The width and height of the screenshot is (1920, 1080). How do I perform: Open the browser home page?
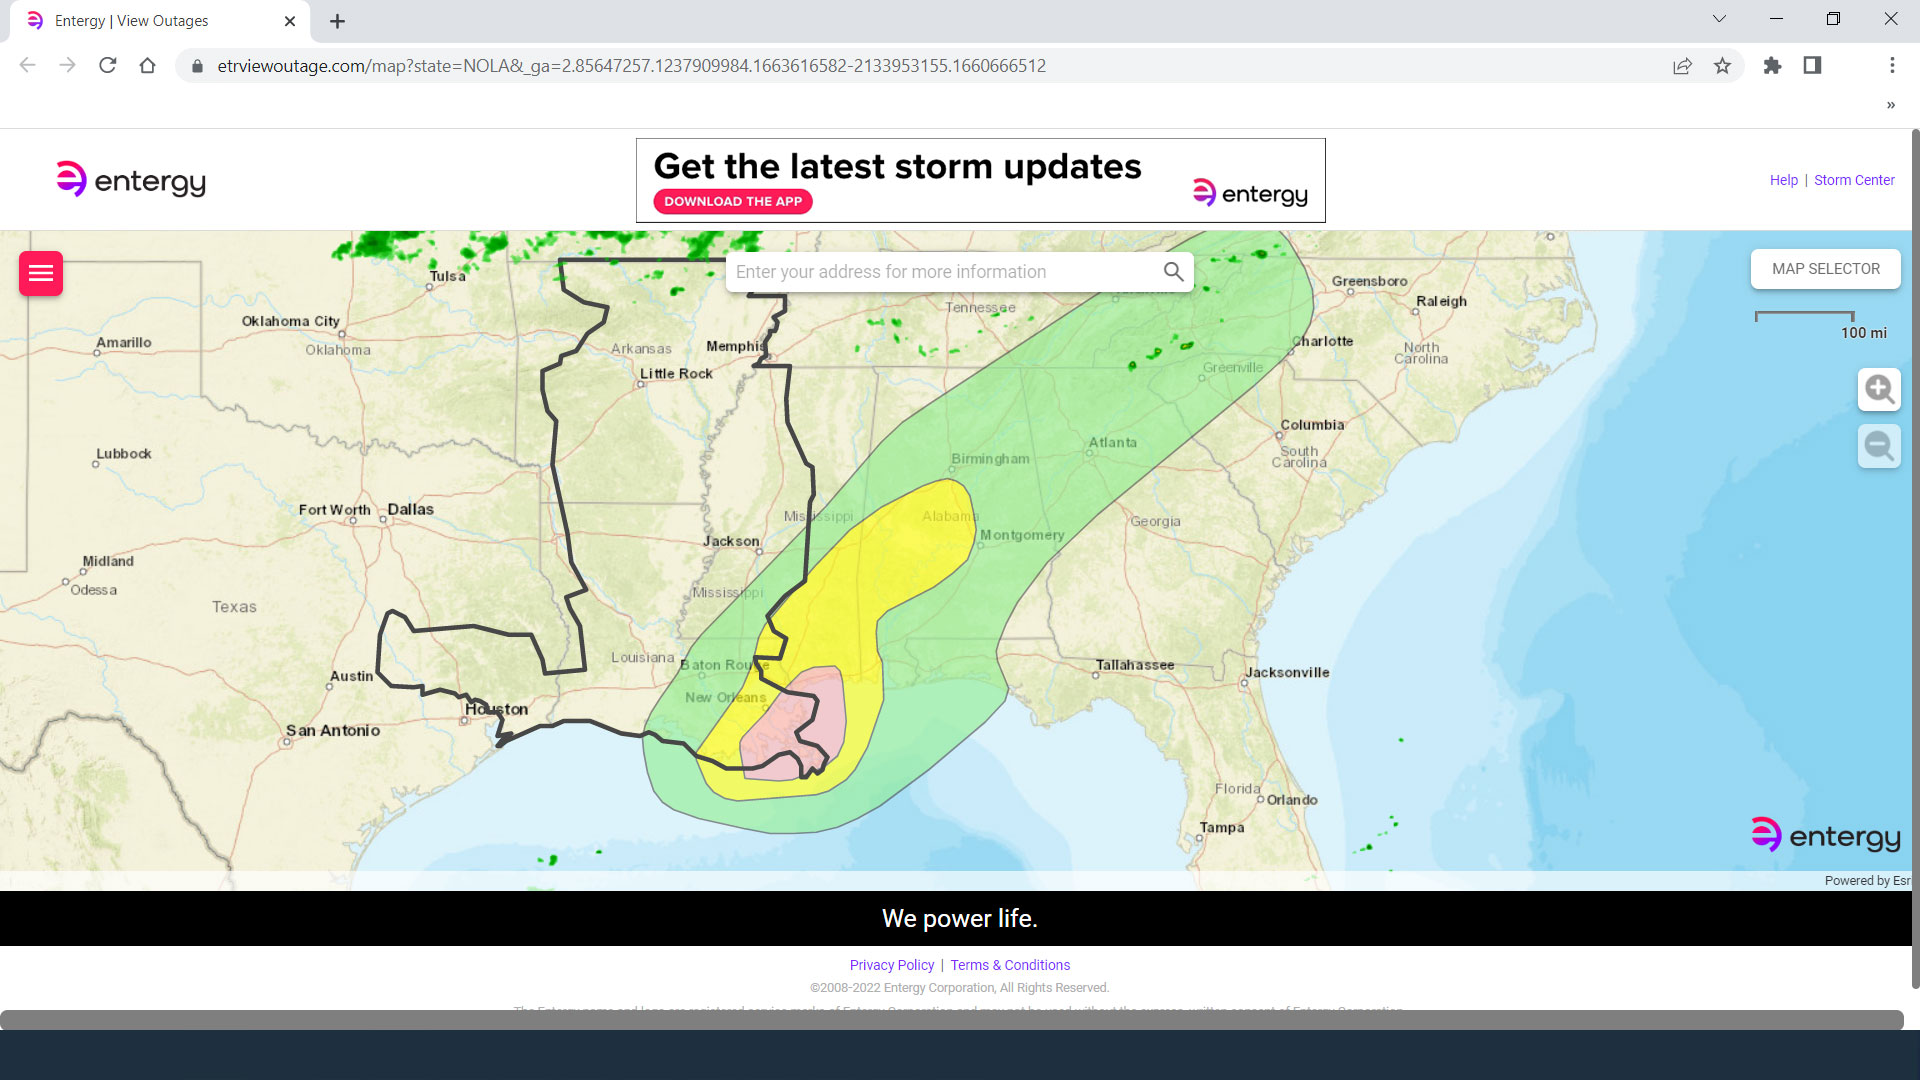pos(147,65)
